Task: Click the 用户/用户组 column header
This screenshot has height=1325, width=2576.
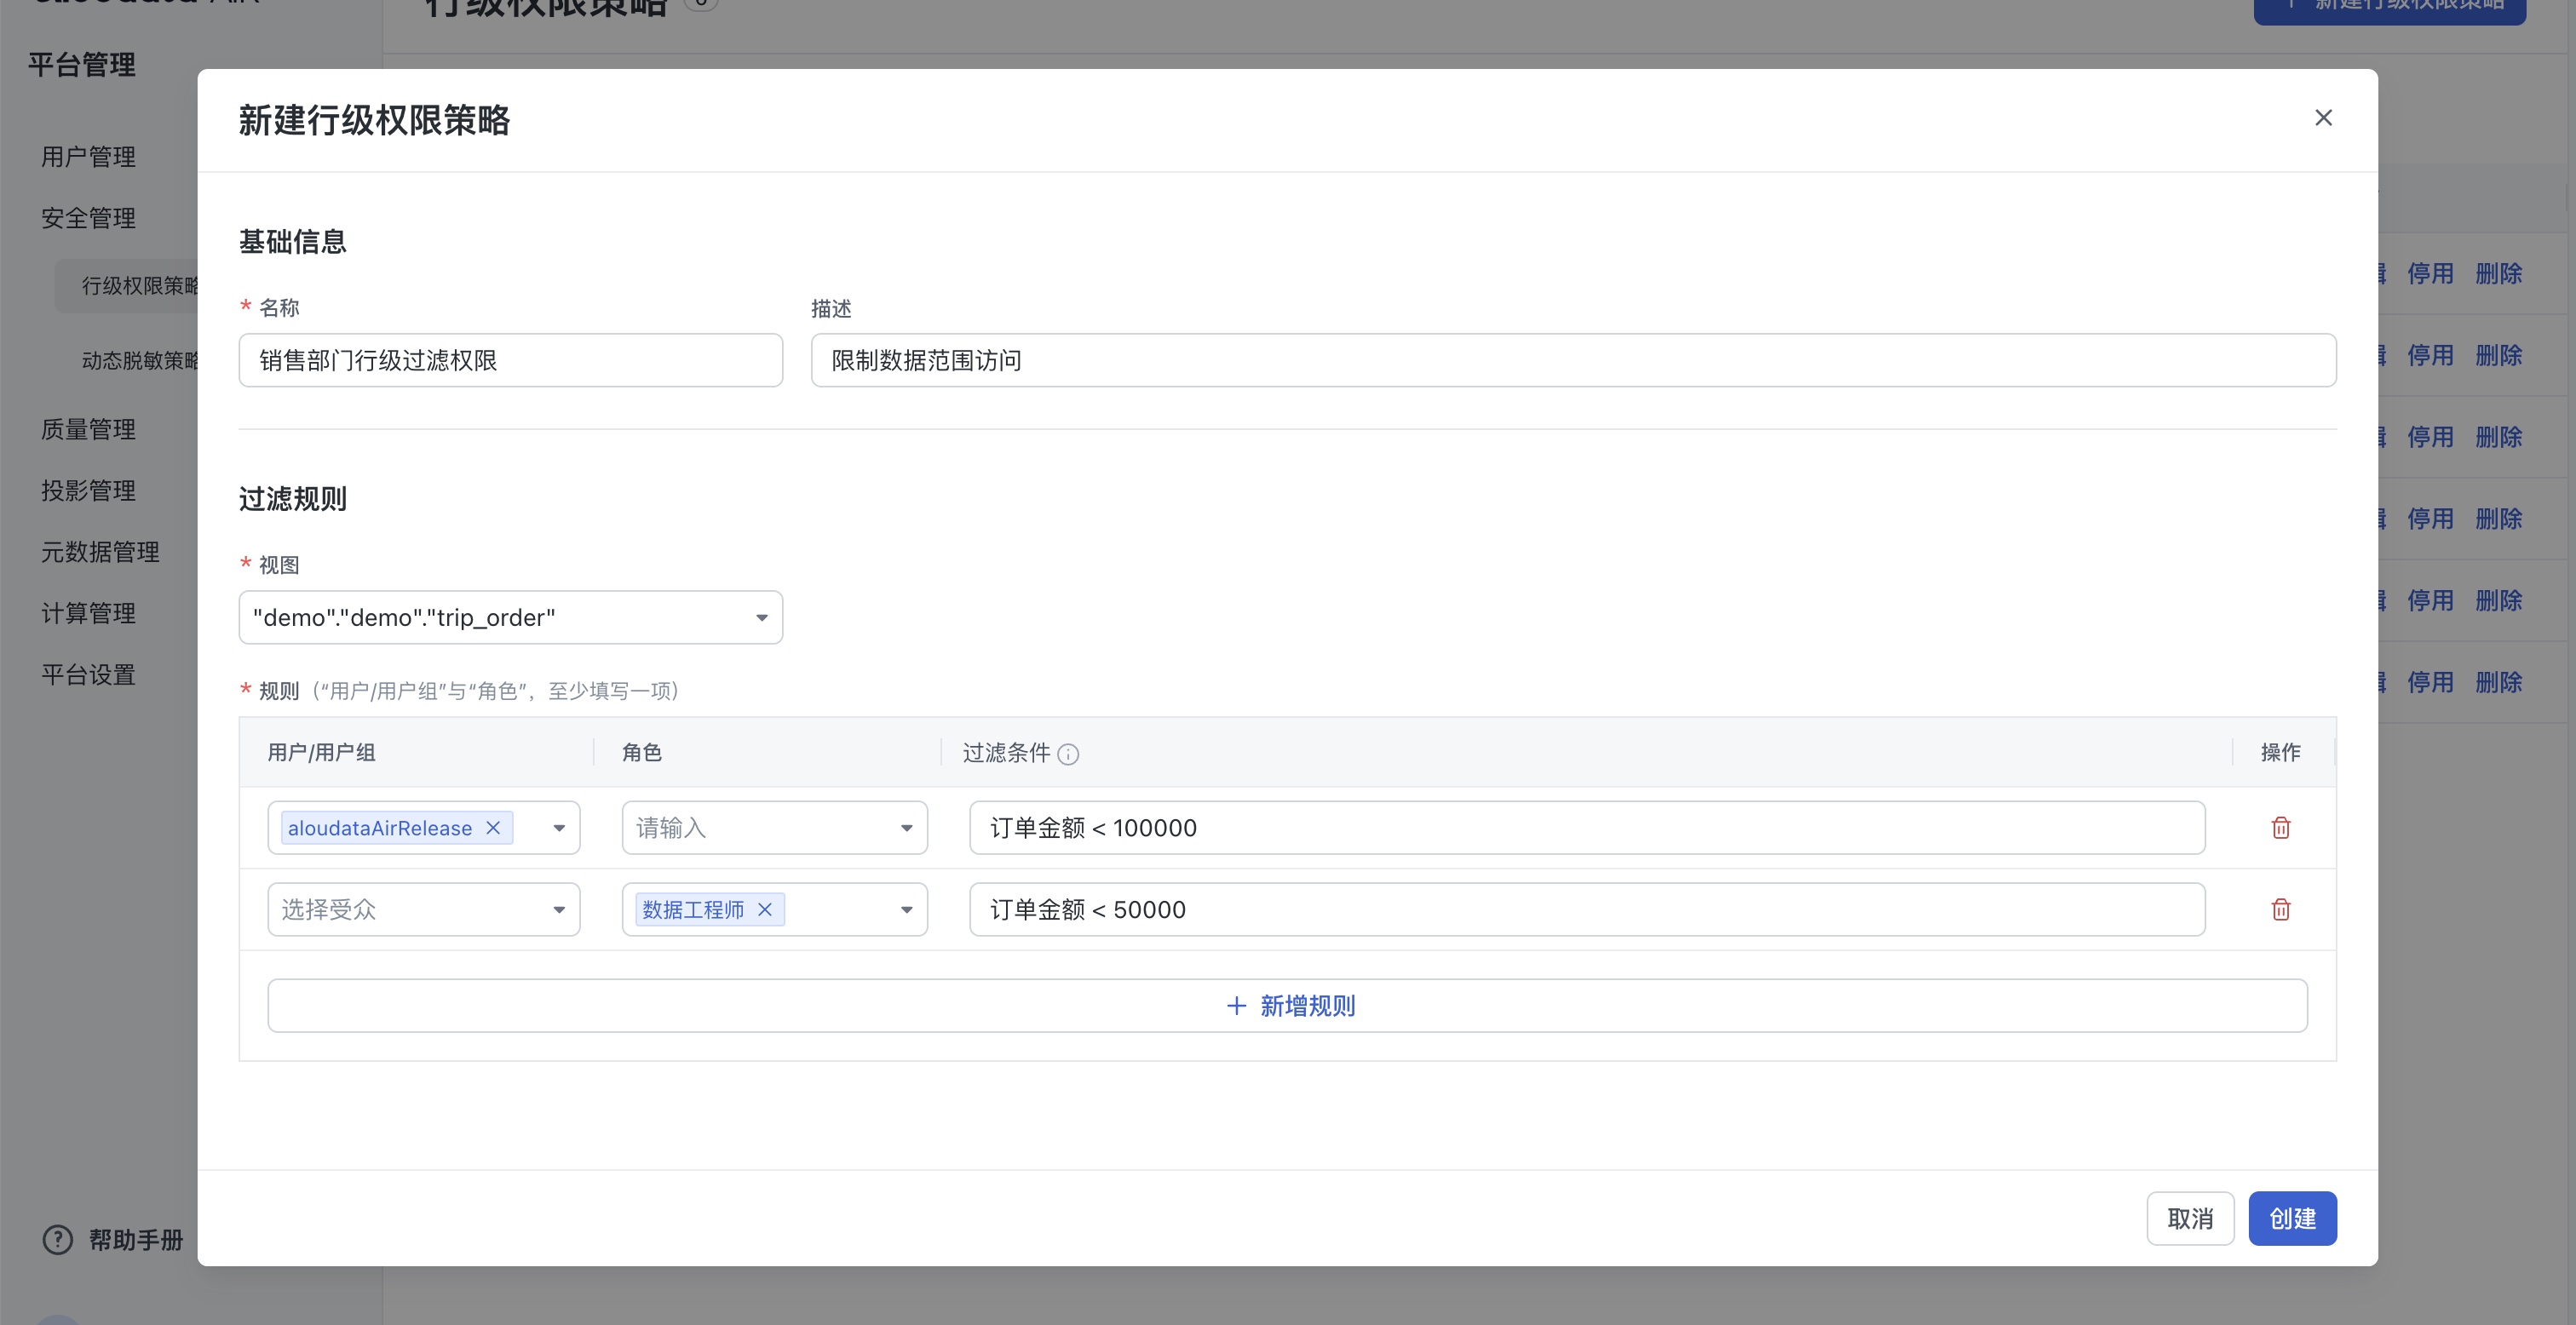Action: pyautogui.click(x=321, y=753)
